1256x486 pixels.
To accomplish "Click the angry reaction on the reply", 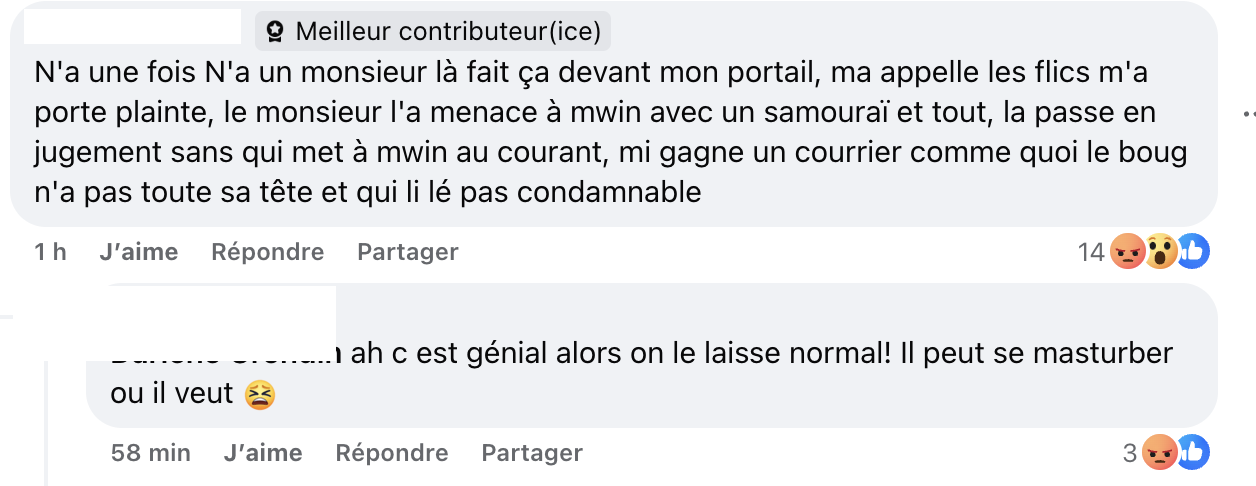I will tap(1160, 453).
